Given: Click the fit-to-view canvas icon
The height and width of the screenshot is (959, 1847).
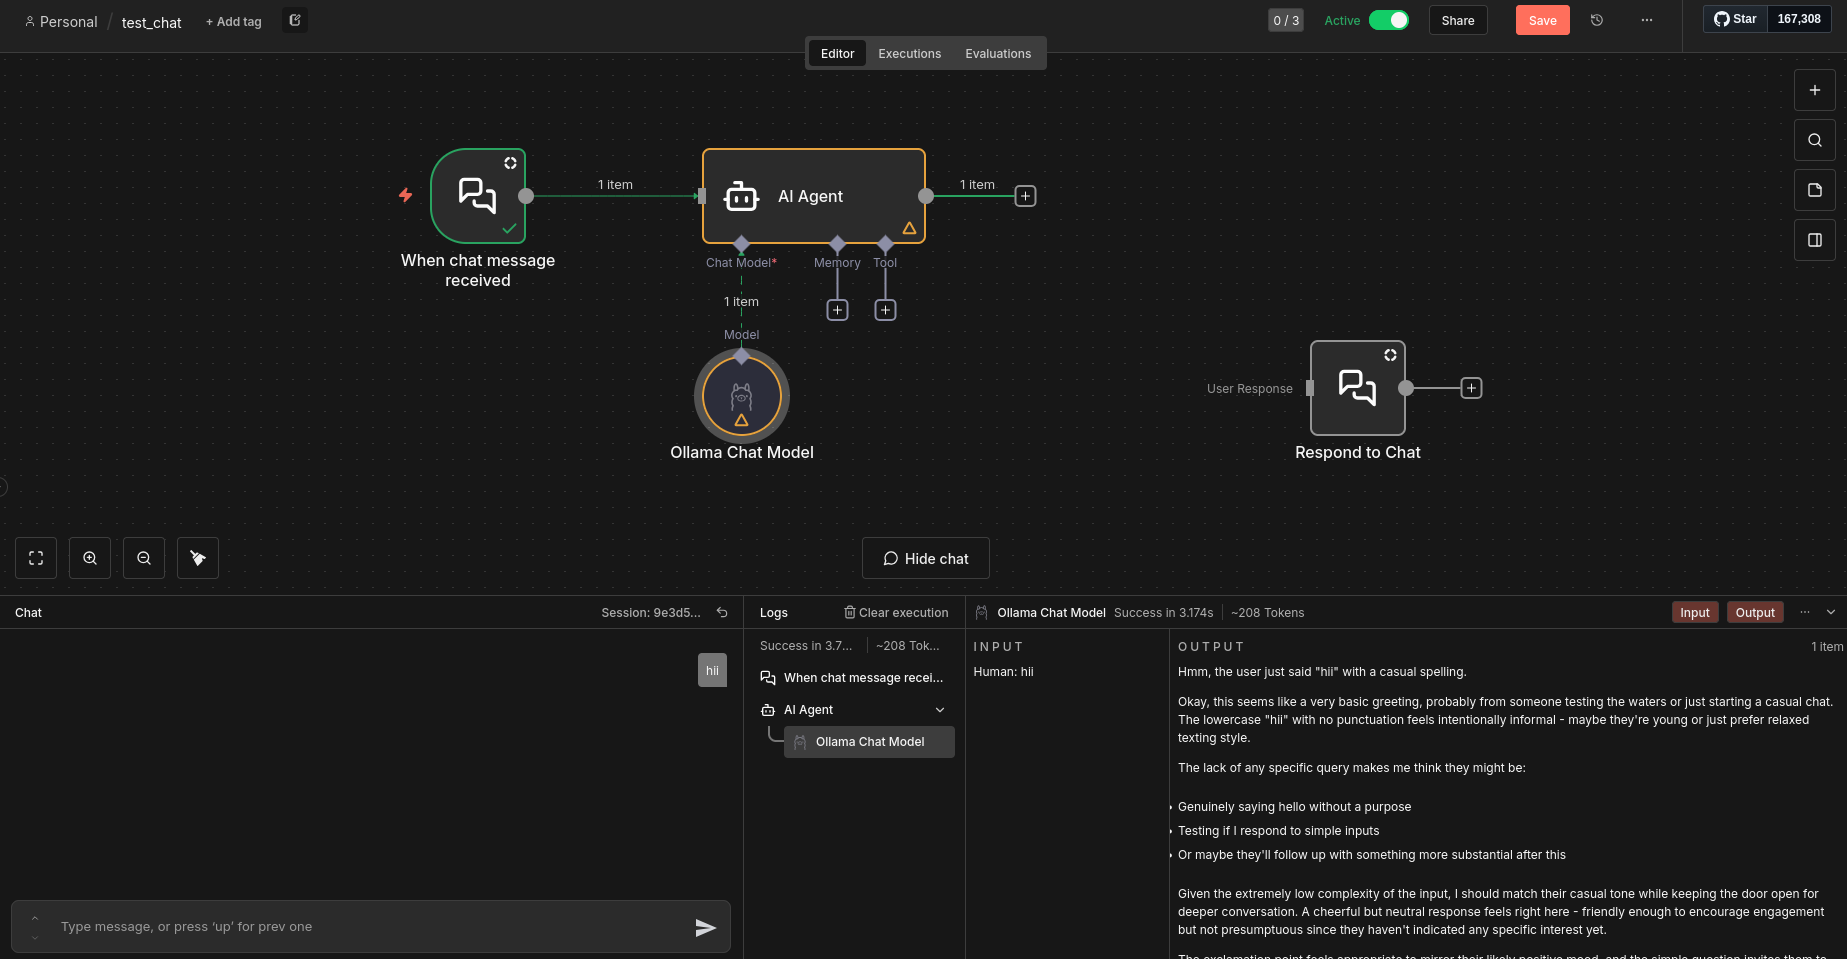Looking at the screenshot, I should pos(36,558).
